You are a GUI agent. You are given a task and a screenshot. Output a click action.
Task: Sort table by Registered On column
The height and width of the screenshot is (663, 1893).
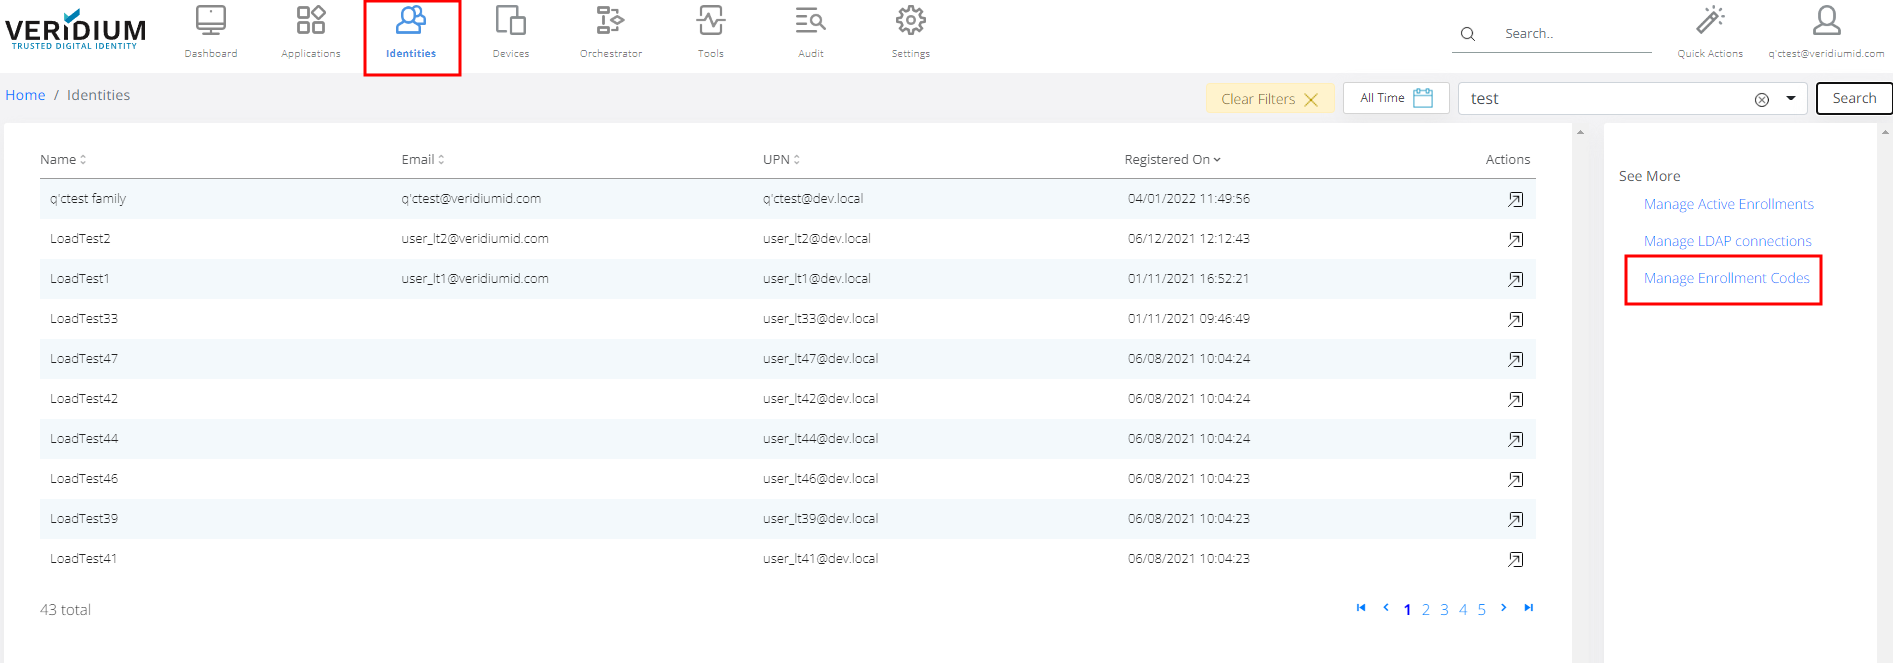pyautogui.click(x=1172, y=160)
